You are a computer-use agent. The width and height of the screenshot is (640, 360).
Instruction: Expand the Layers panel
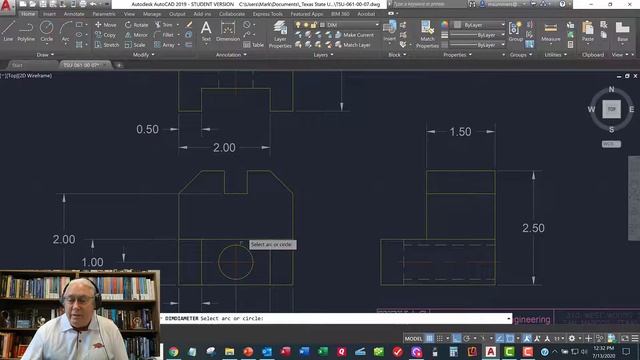pos(323,55)
